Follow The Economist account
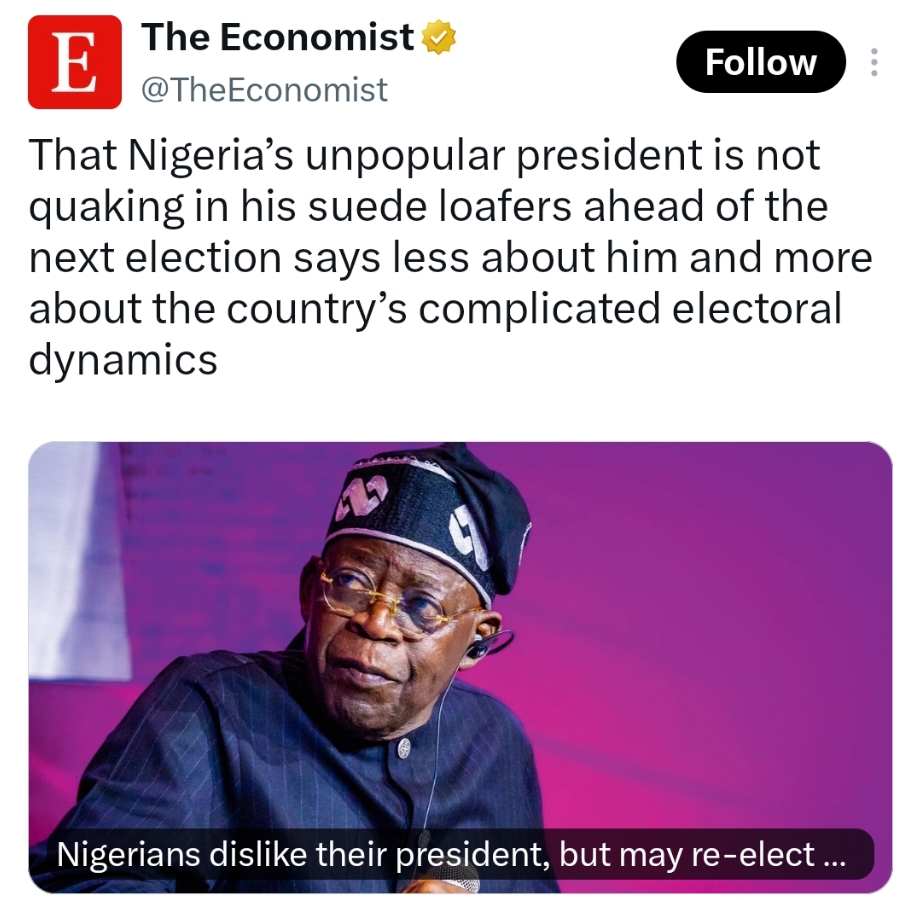The width and height of the screenshot is (921, 900). [x=761, y=62]
